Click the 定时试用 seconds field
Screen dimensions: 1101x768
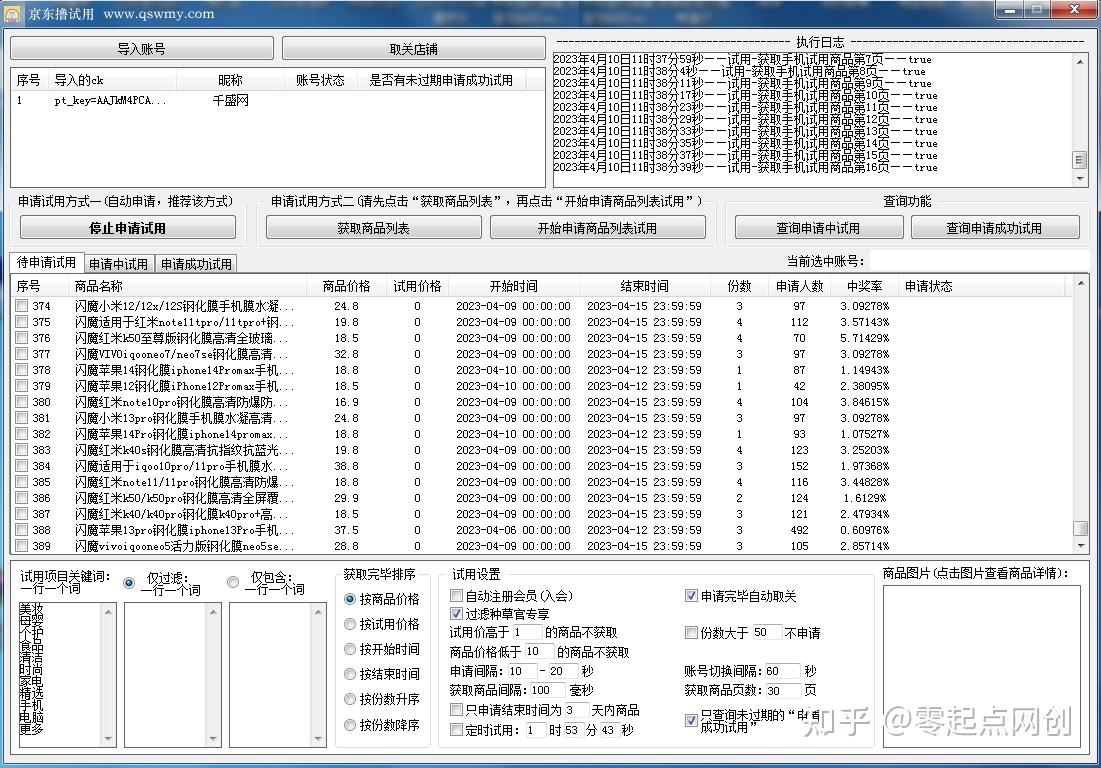pos(609,730)
